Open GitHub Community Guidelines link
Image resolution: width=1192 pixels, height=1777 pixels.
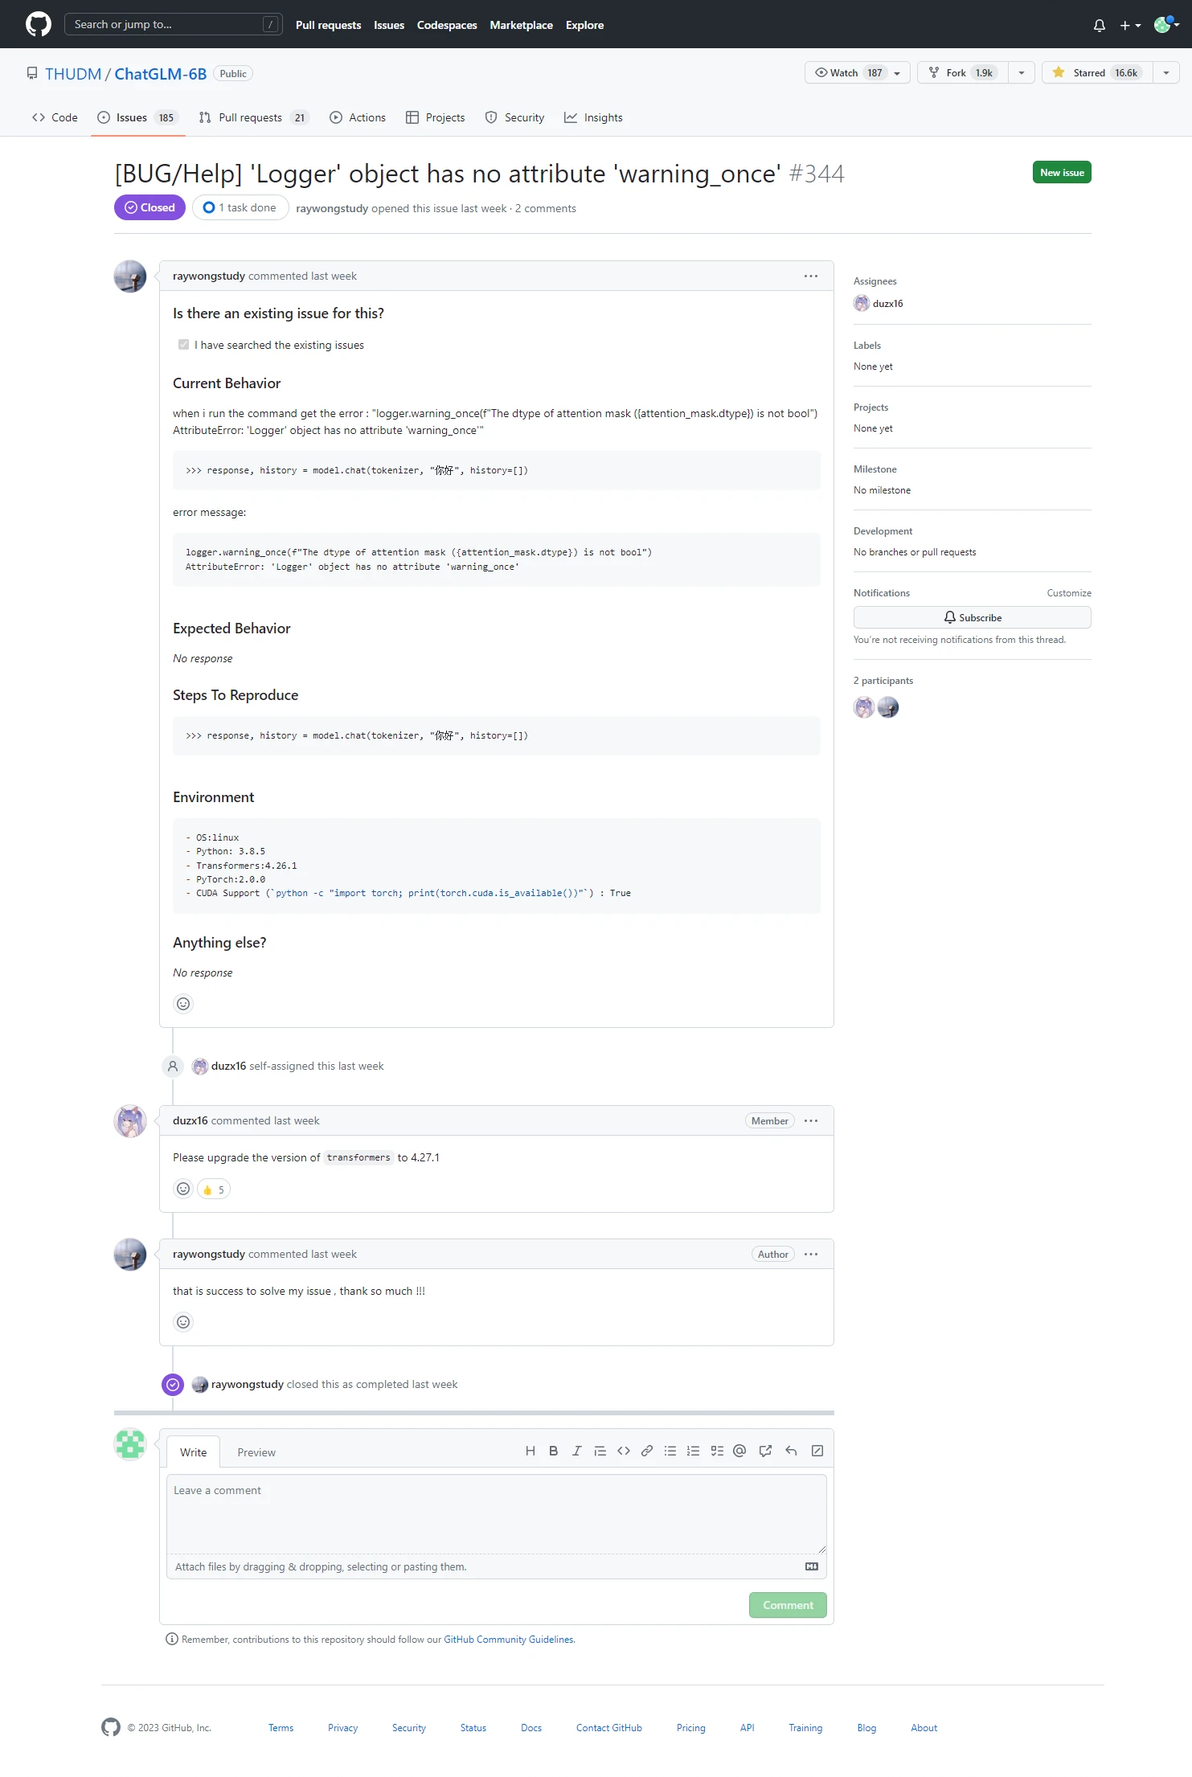point(509,1639)
